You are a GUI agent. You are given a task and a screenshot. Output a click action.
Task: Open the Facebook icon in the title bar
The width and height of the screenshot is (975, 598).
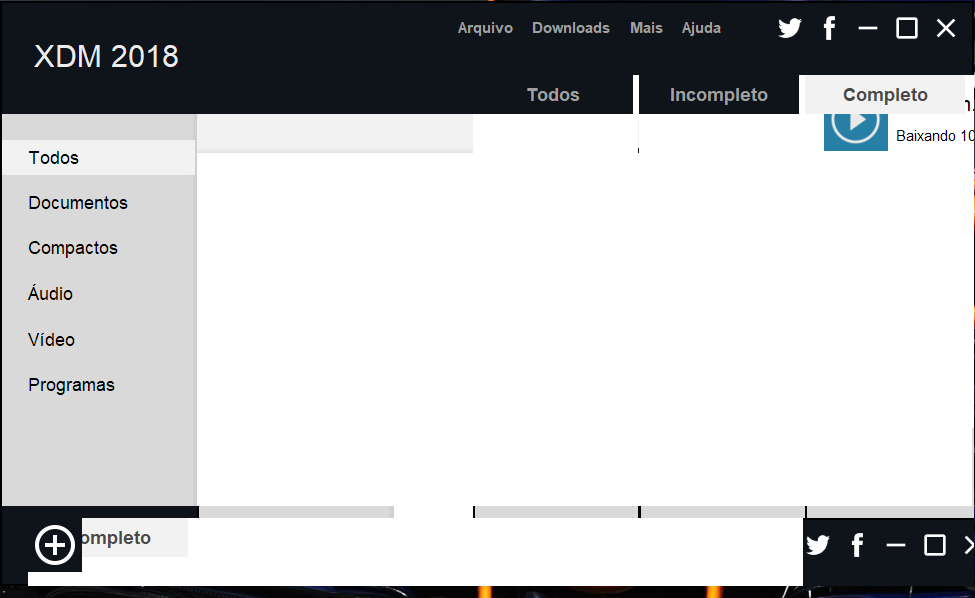pyautogui.click(x=829, y=28)
